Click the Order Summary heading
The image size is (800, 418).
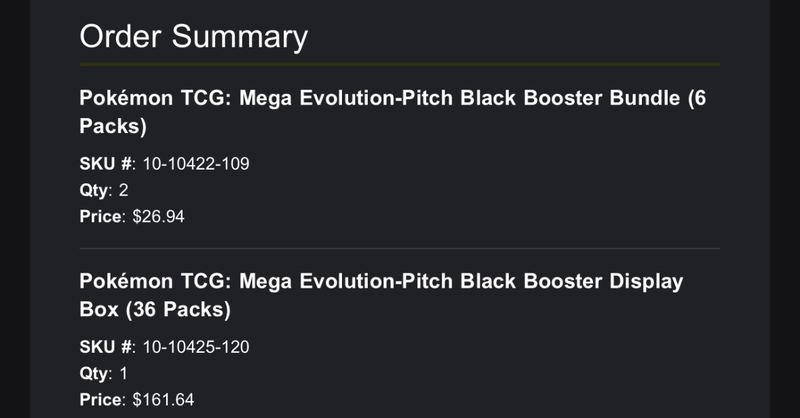click(x=193, y=37)
